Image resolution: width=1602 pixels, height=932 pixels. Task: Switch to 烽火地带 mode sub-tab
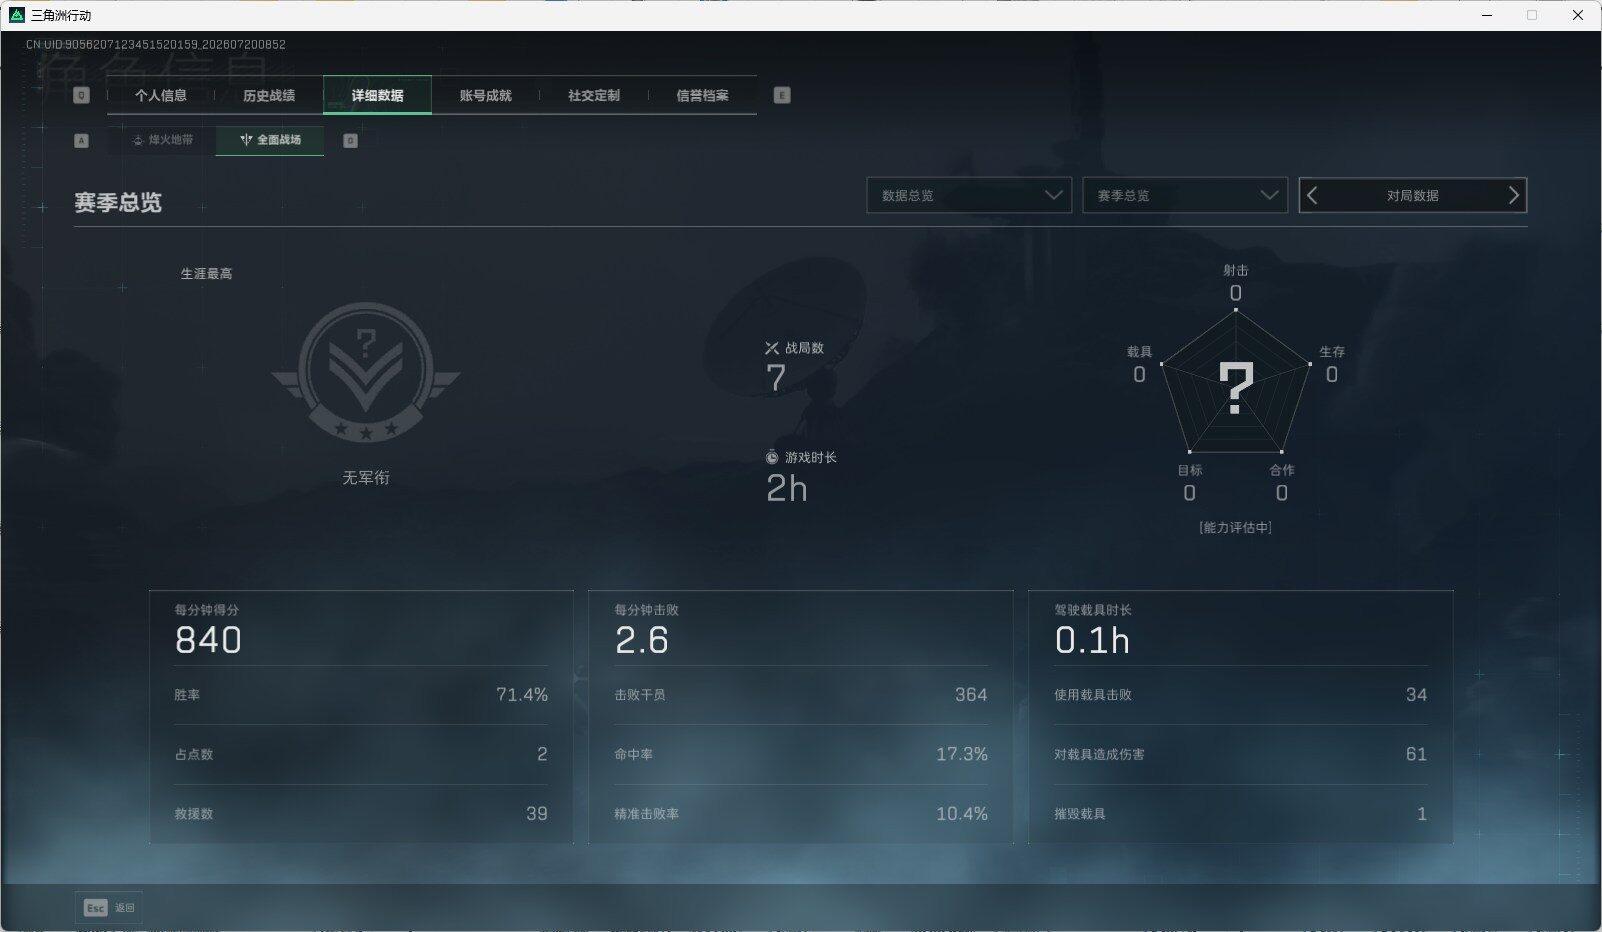[162, 140]
